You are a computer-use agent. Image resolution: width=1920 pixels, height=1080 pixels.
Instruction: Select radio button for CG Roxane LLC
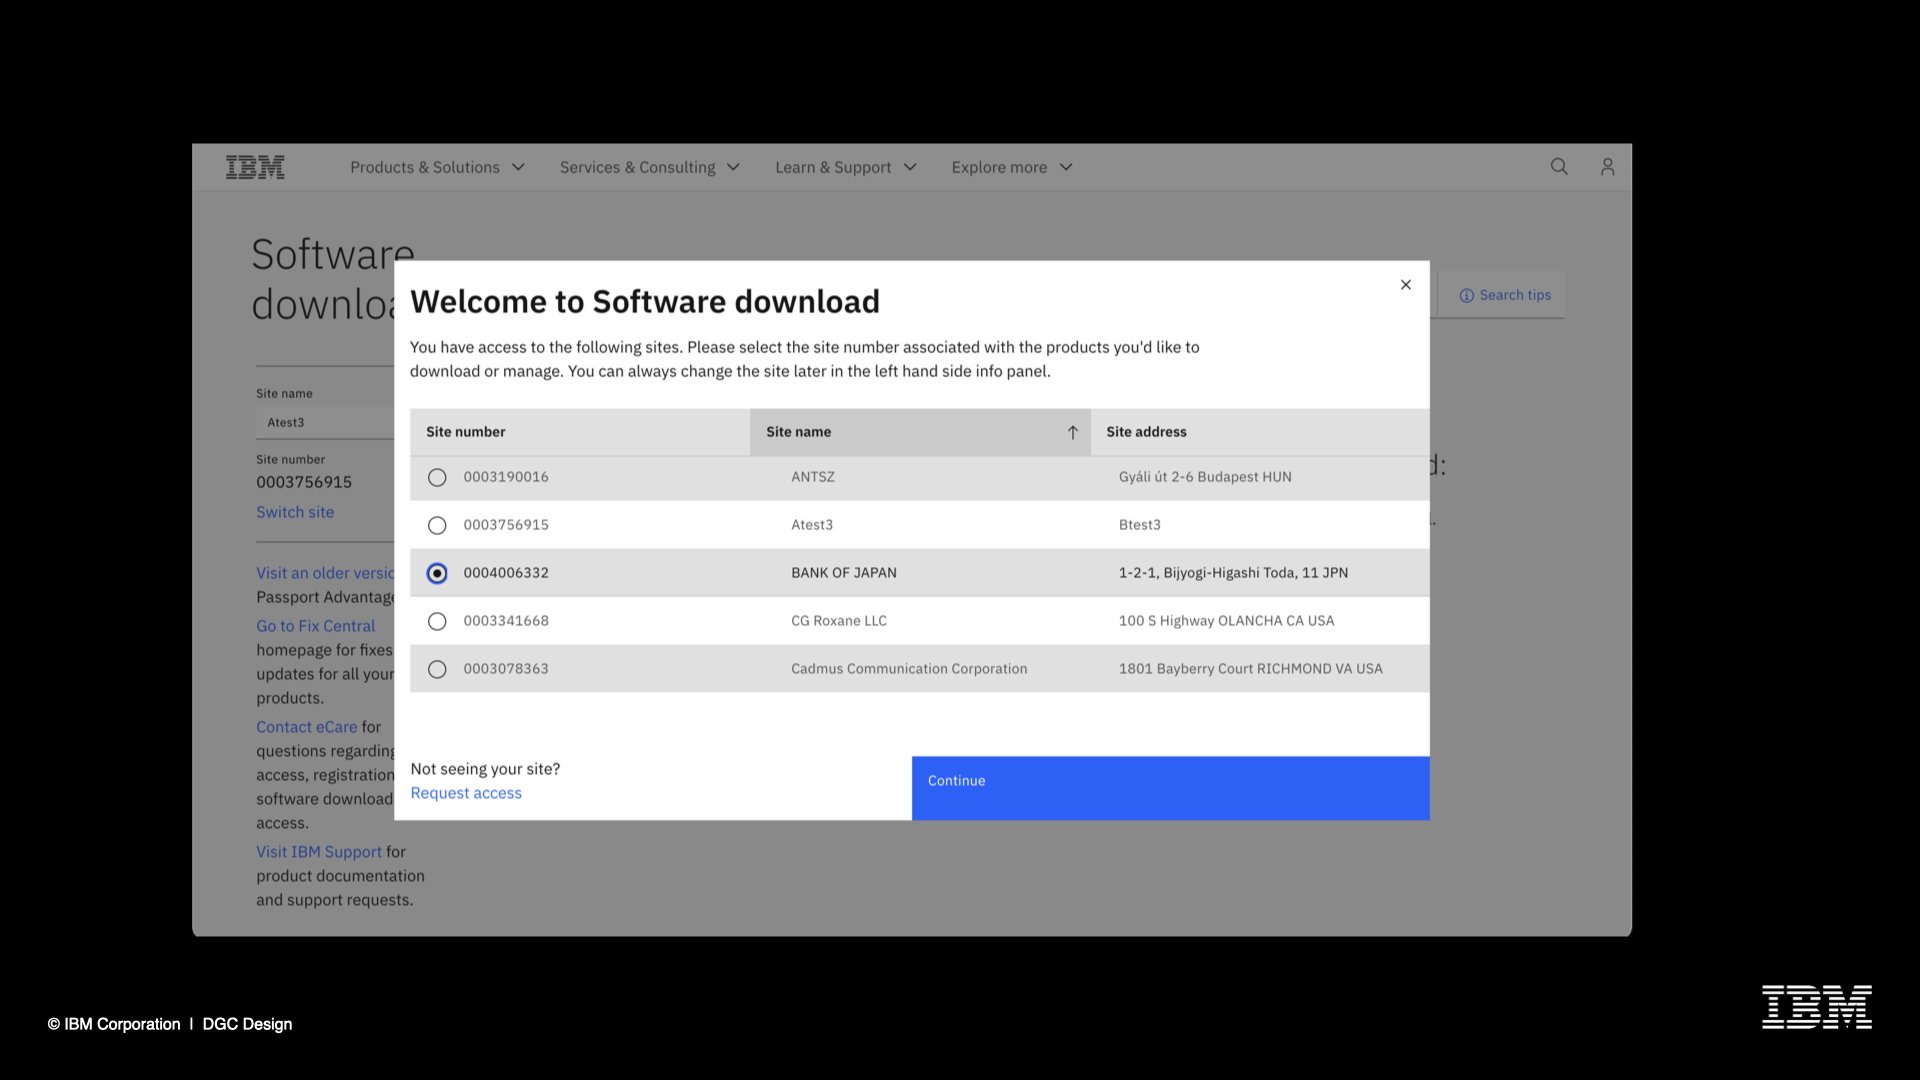point(437,621)
